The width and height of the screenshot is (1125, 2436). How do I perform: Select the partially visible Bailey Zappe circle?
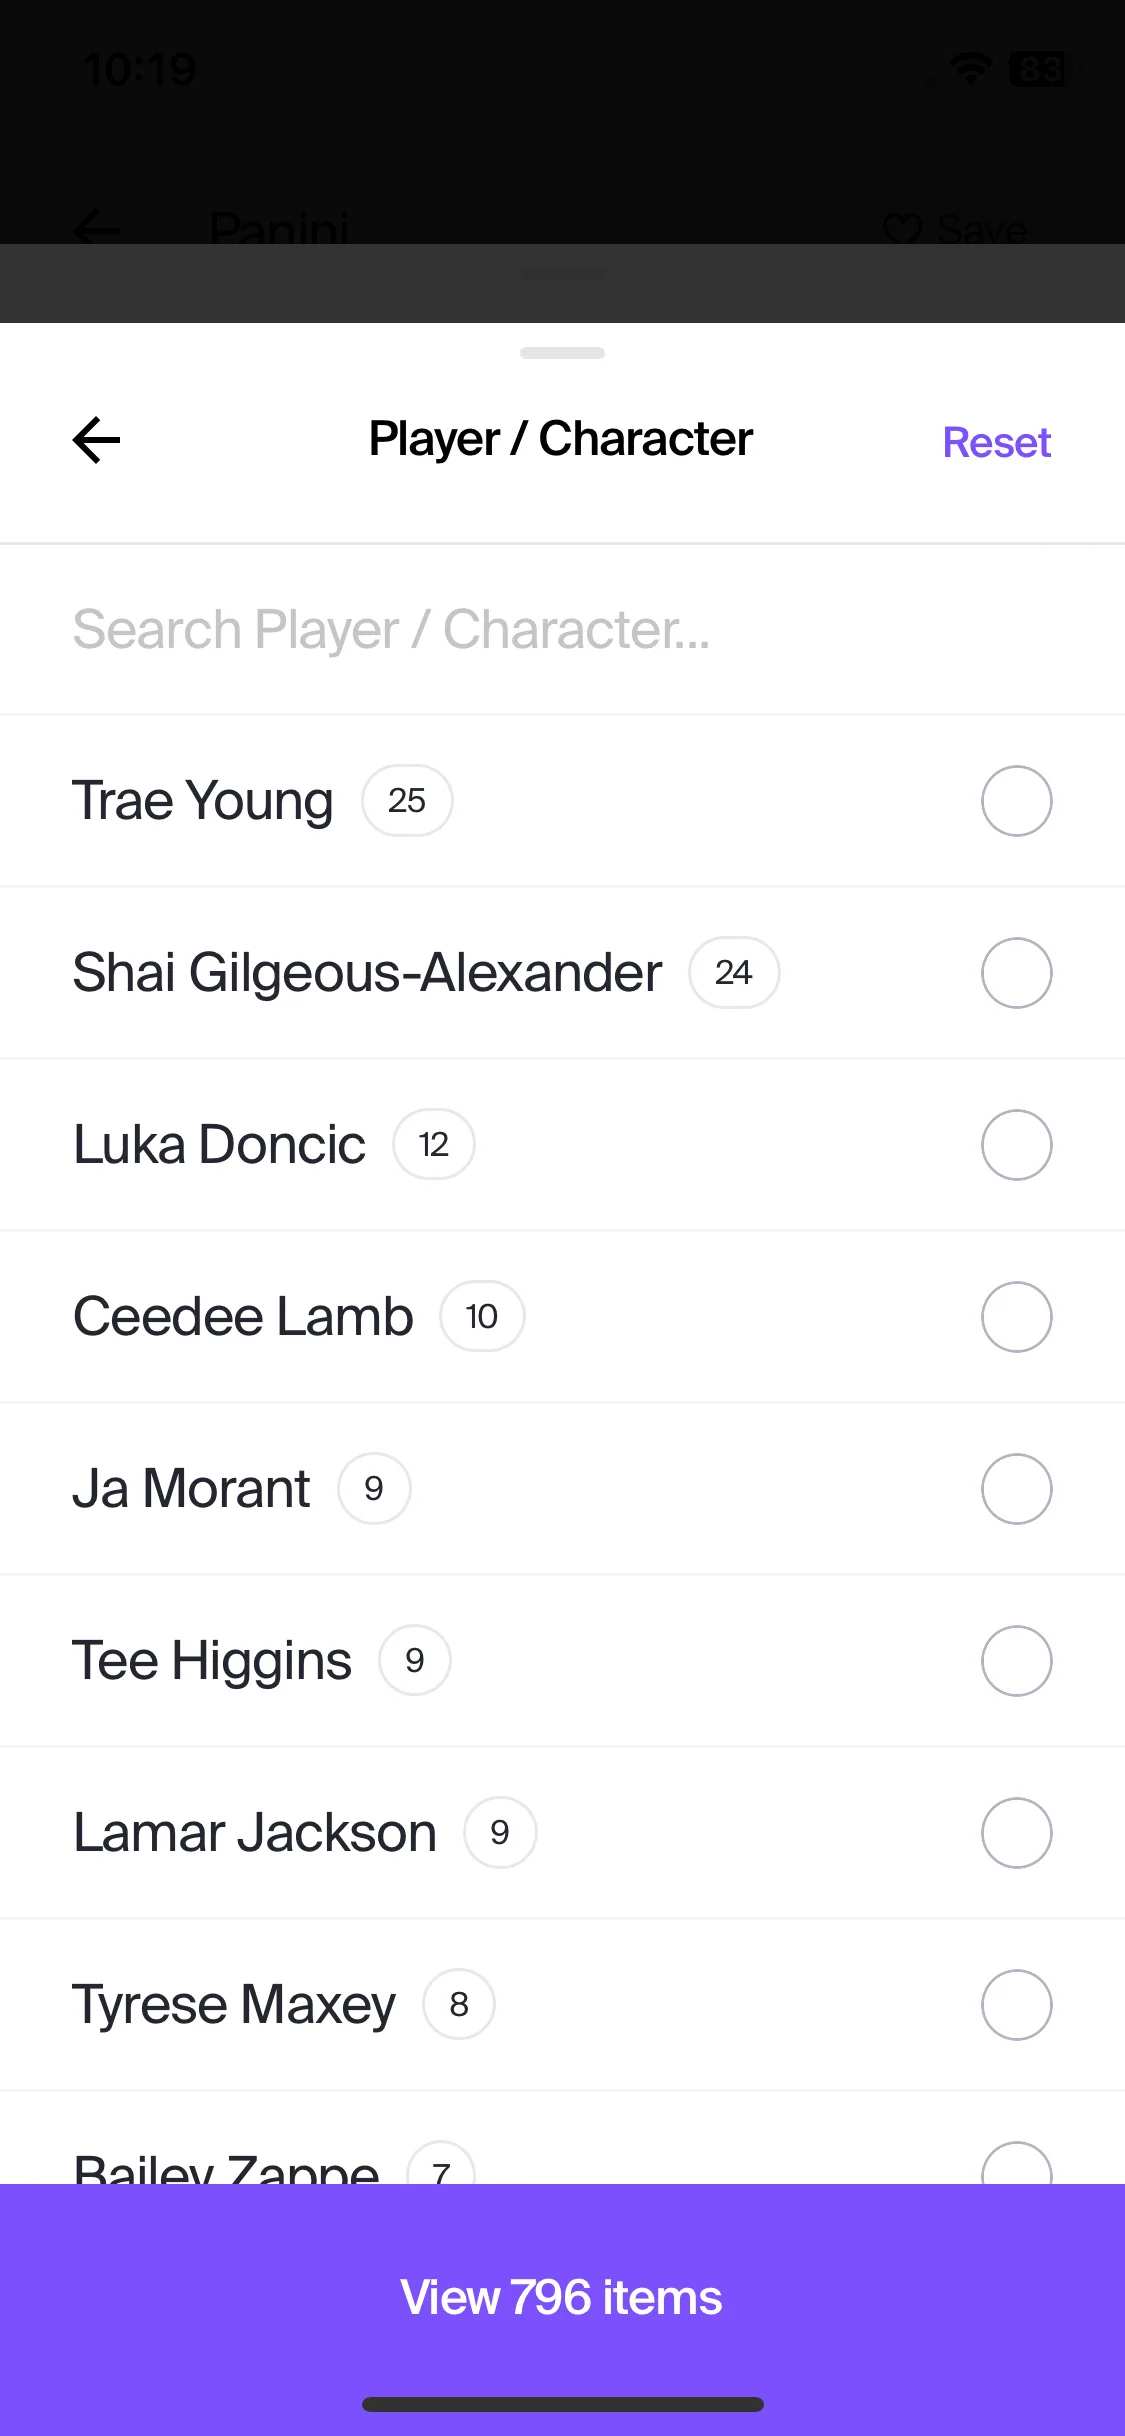(1016, 2163)
